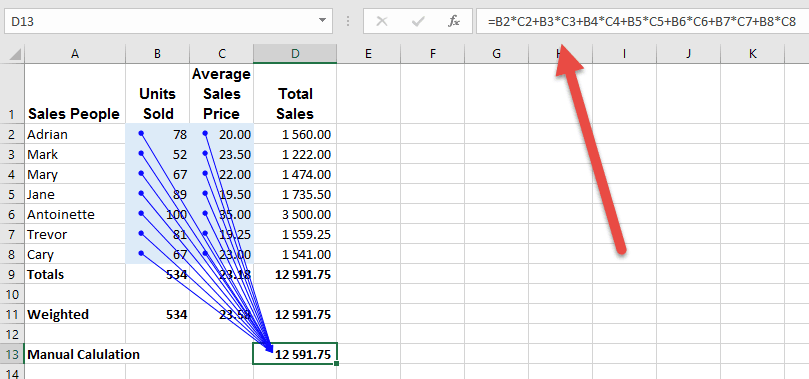Select total sales value 1 560.00
The height and width of the screenshot is (379, 809).
coord(295,134)
